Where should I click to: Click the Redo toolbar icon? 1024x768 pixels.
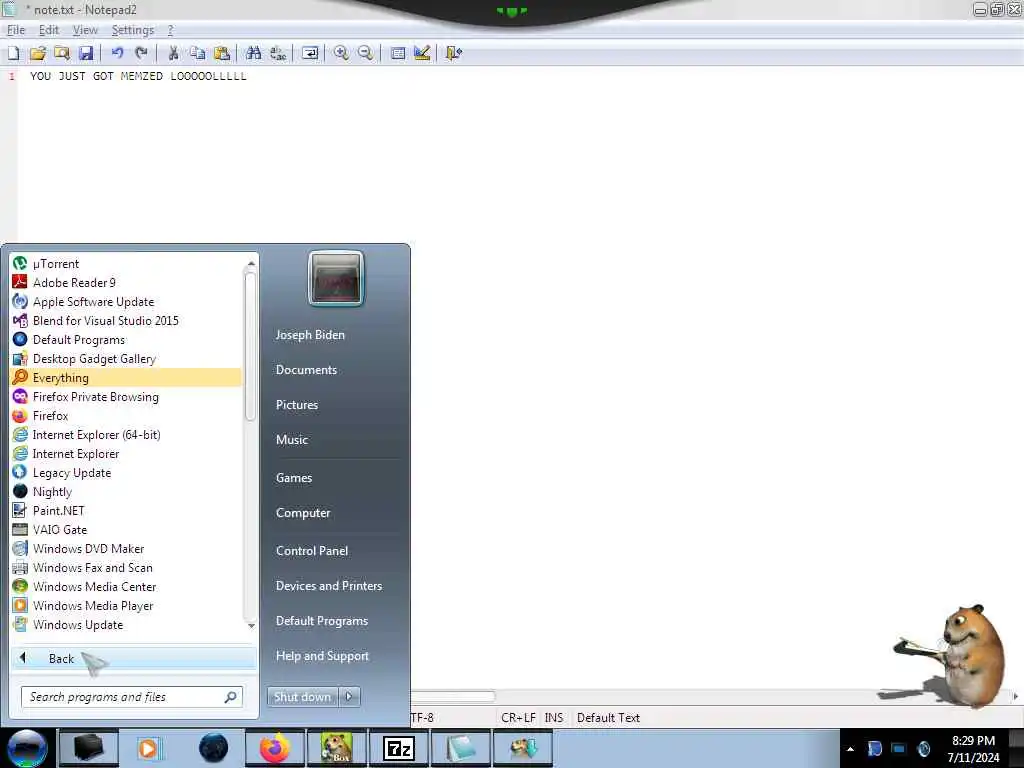pyautogui.click(x=141, y=54)
